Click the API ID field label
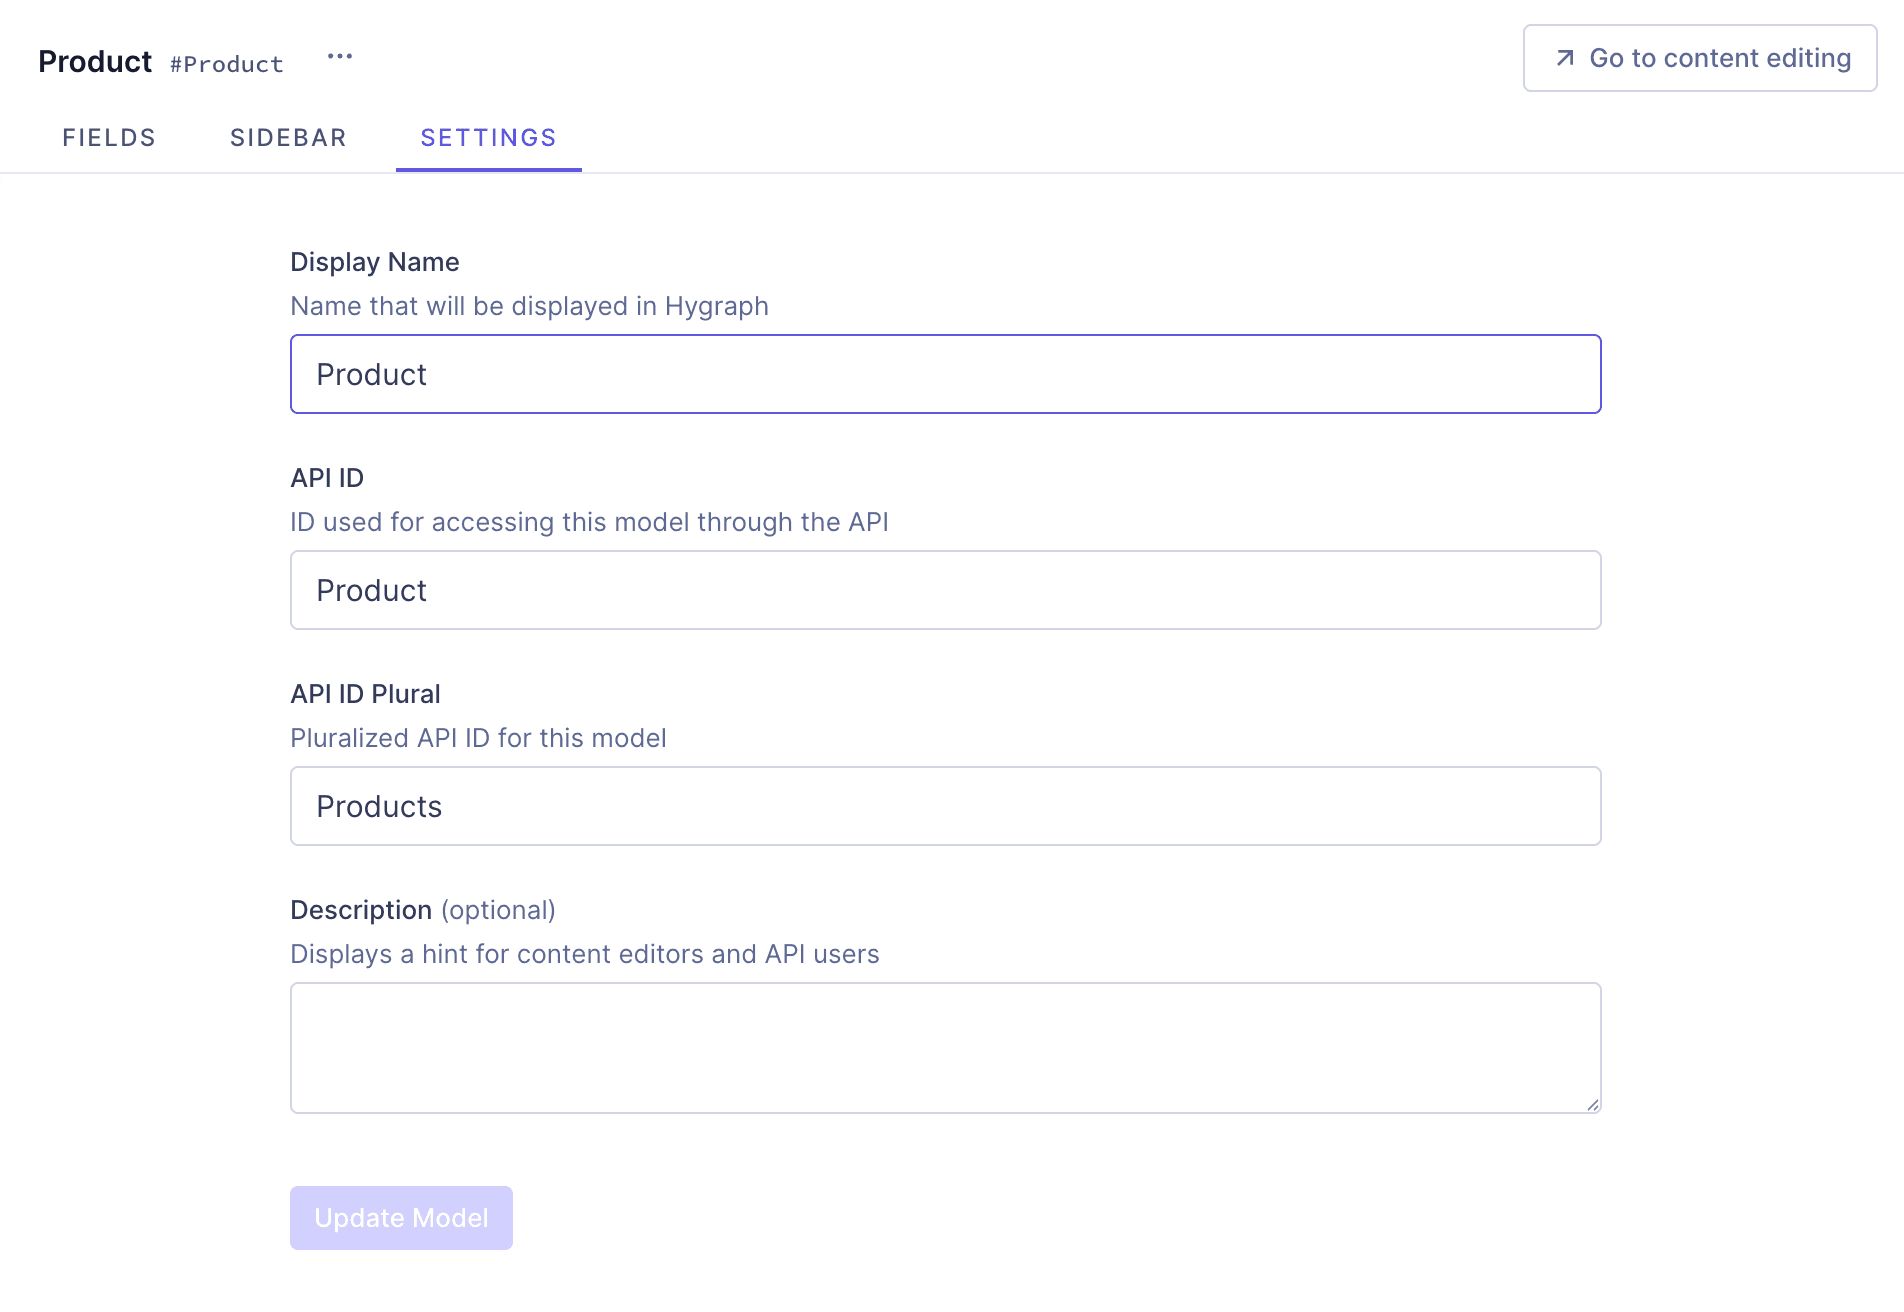The width and height of the screenshot is (1904, 1312). click(x=327, y=478)
